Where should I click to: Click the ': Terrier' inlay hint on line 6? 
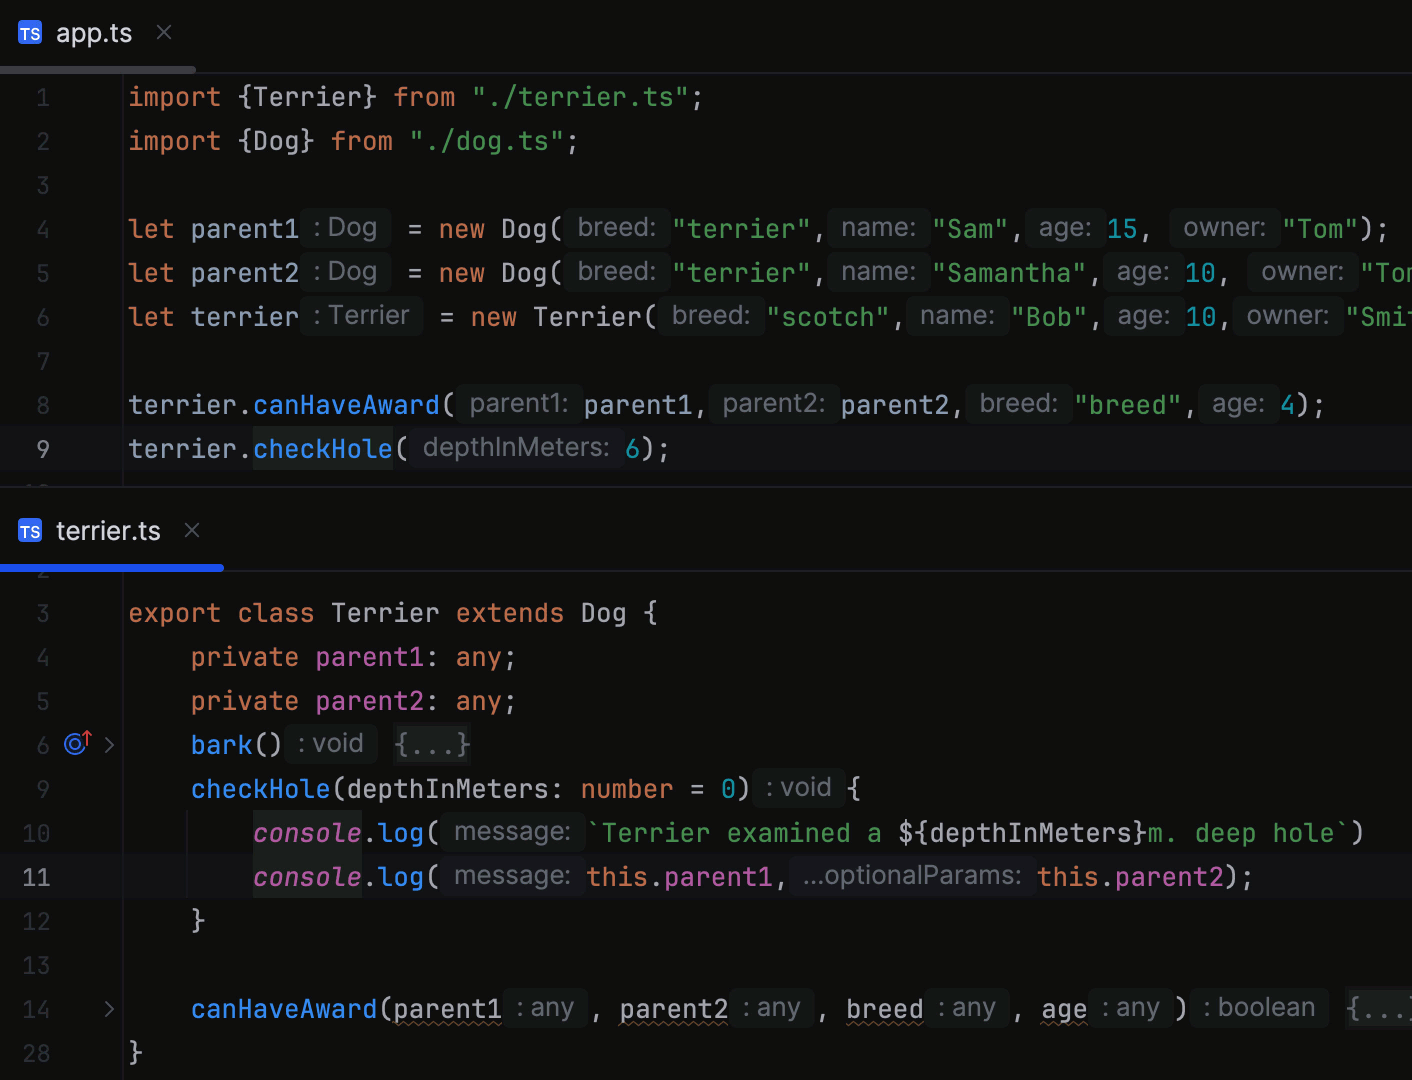[x=361, y=316]
